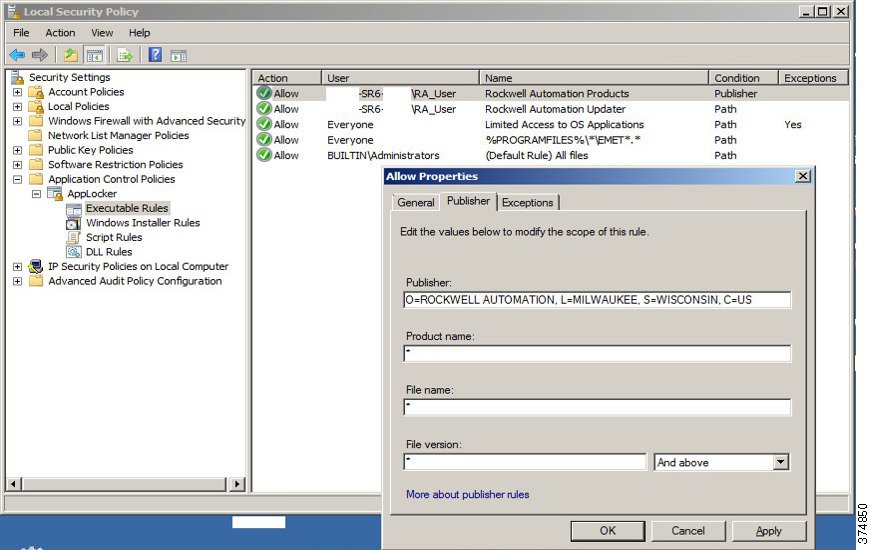This screenshot has height=550, width=871.
Task: Expand the Account Policies node
Action: [x=17, y=92]
